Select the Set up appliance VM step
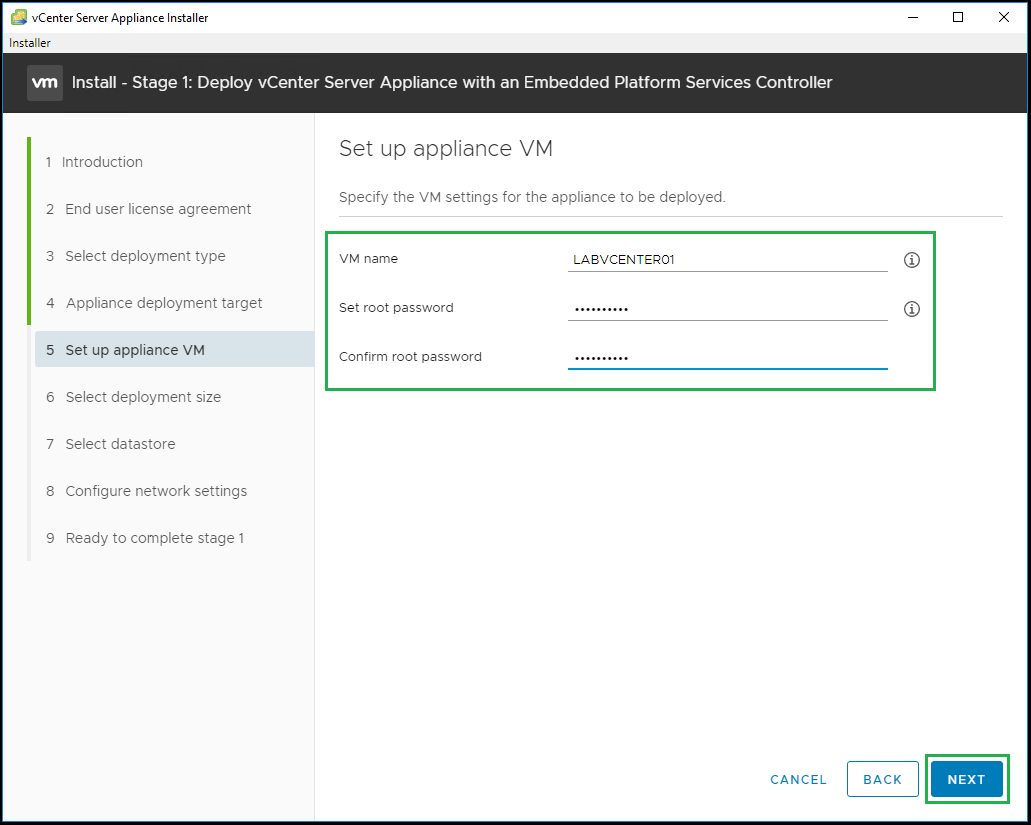The height and width of the screenshot is (825, 1031). [134, 350]
